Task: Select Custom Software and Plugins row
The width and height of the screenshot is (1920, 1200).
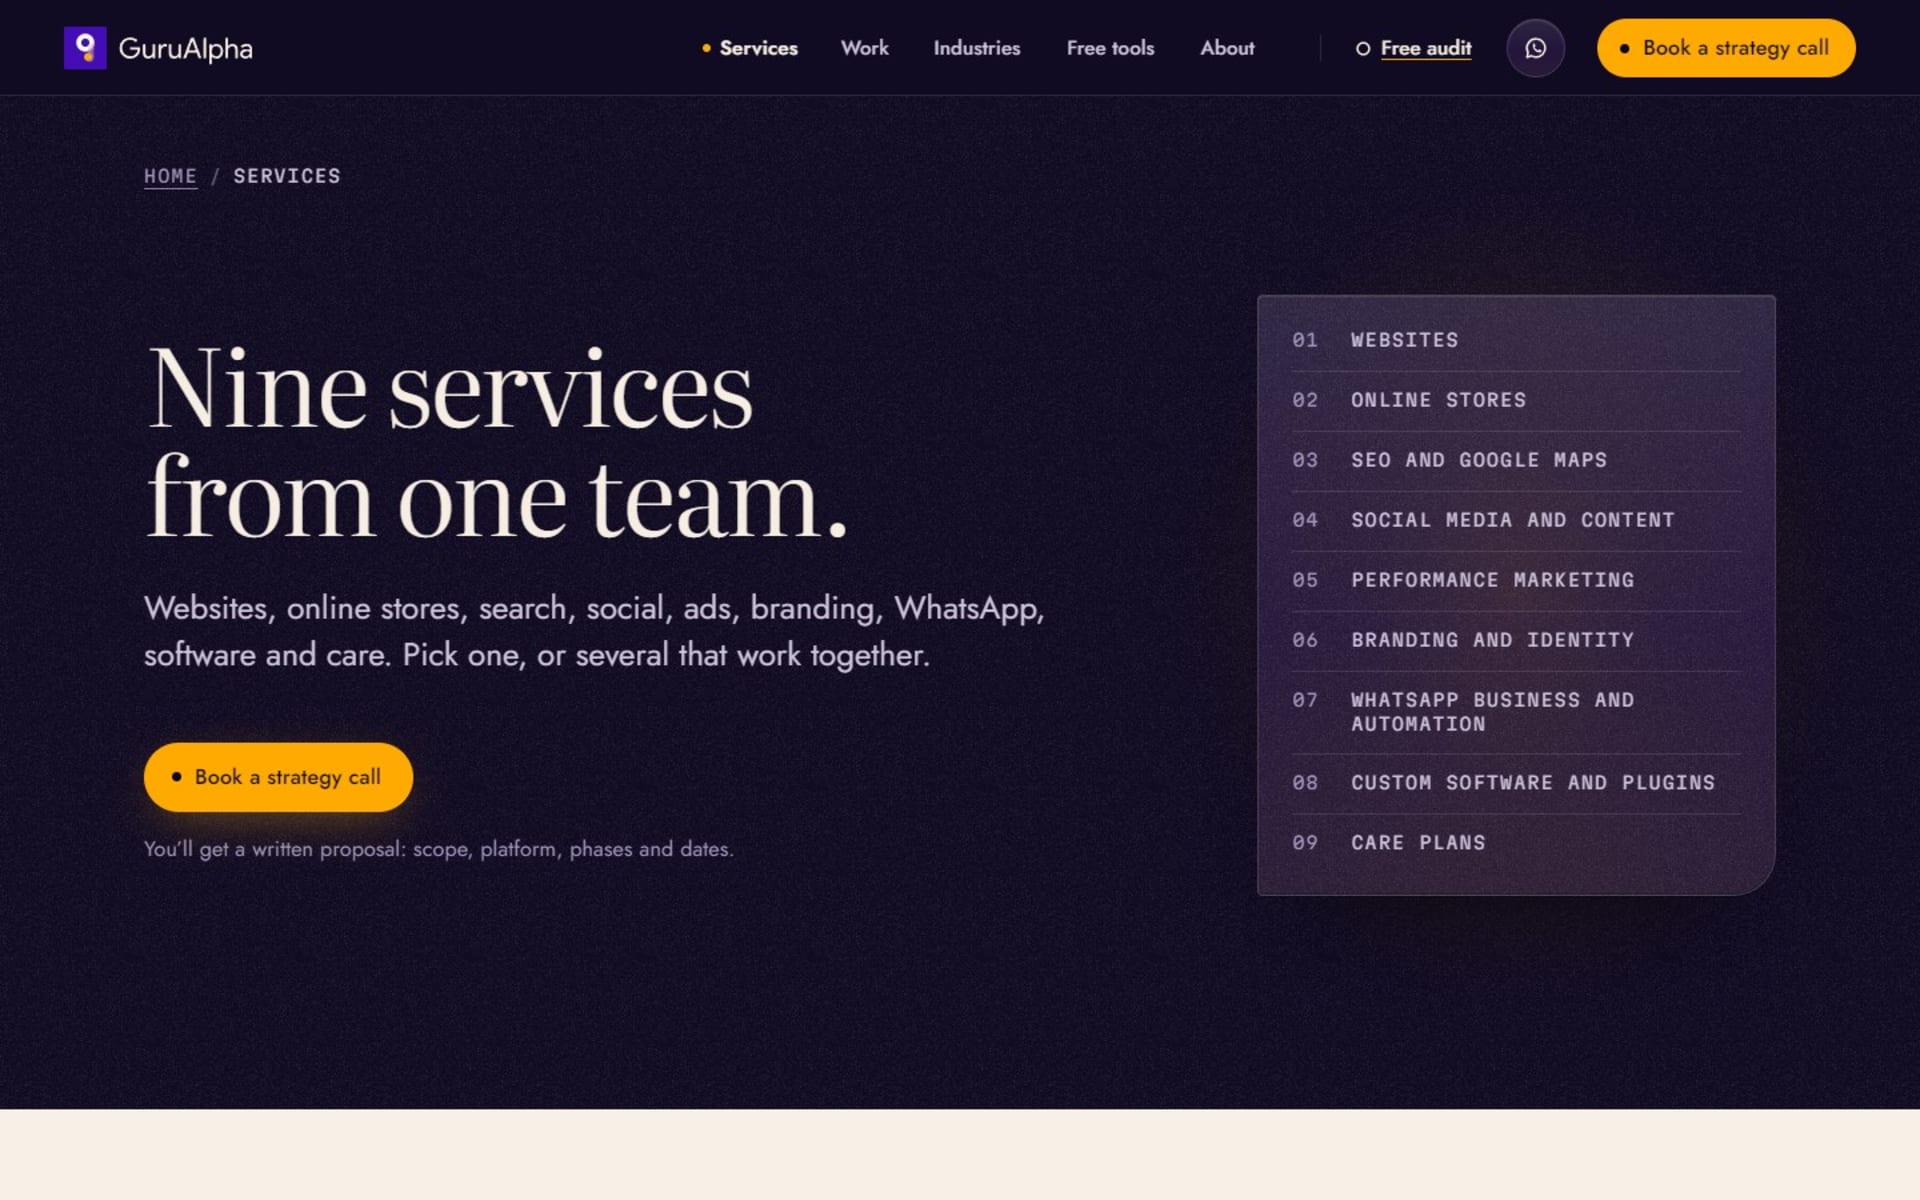Action: 1516,783
